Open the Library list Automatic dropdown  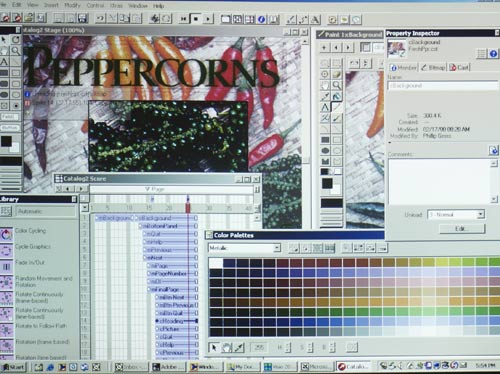[x=46, y=211]
